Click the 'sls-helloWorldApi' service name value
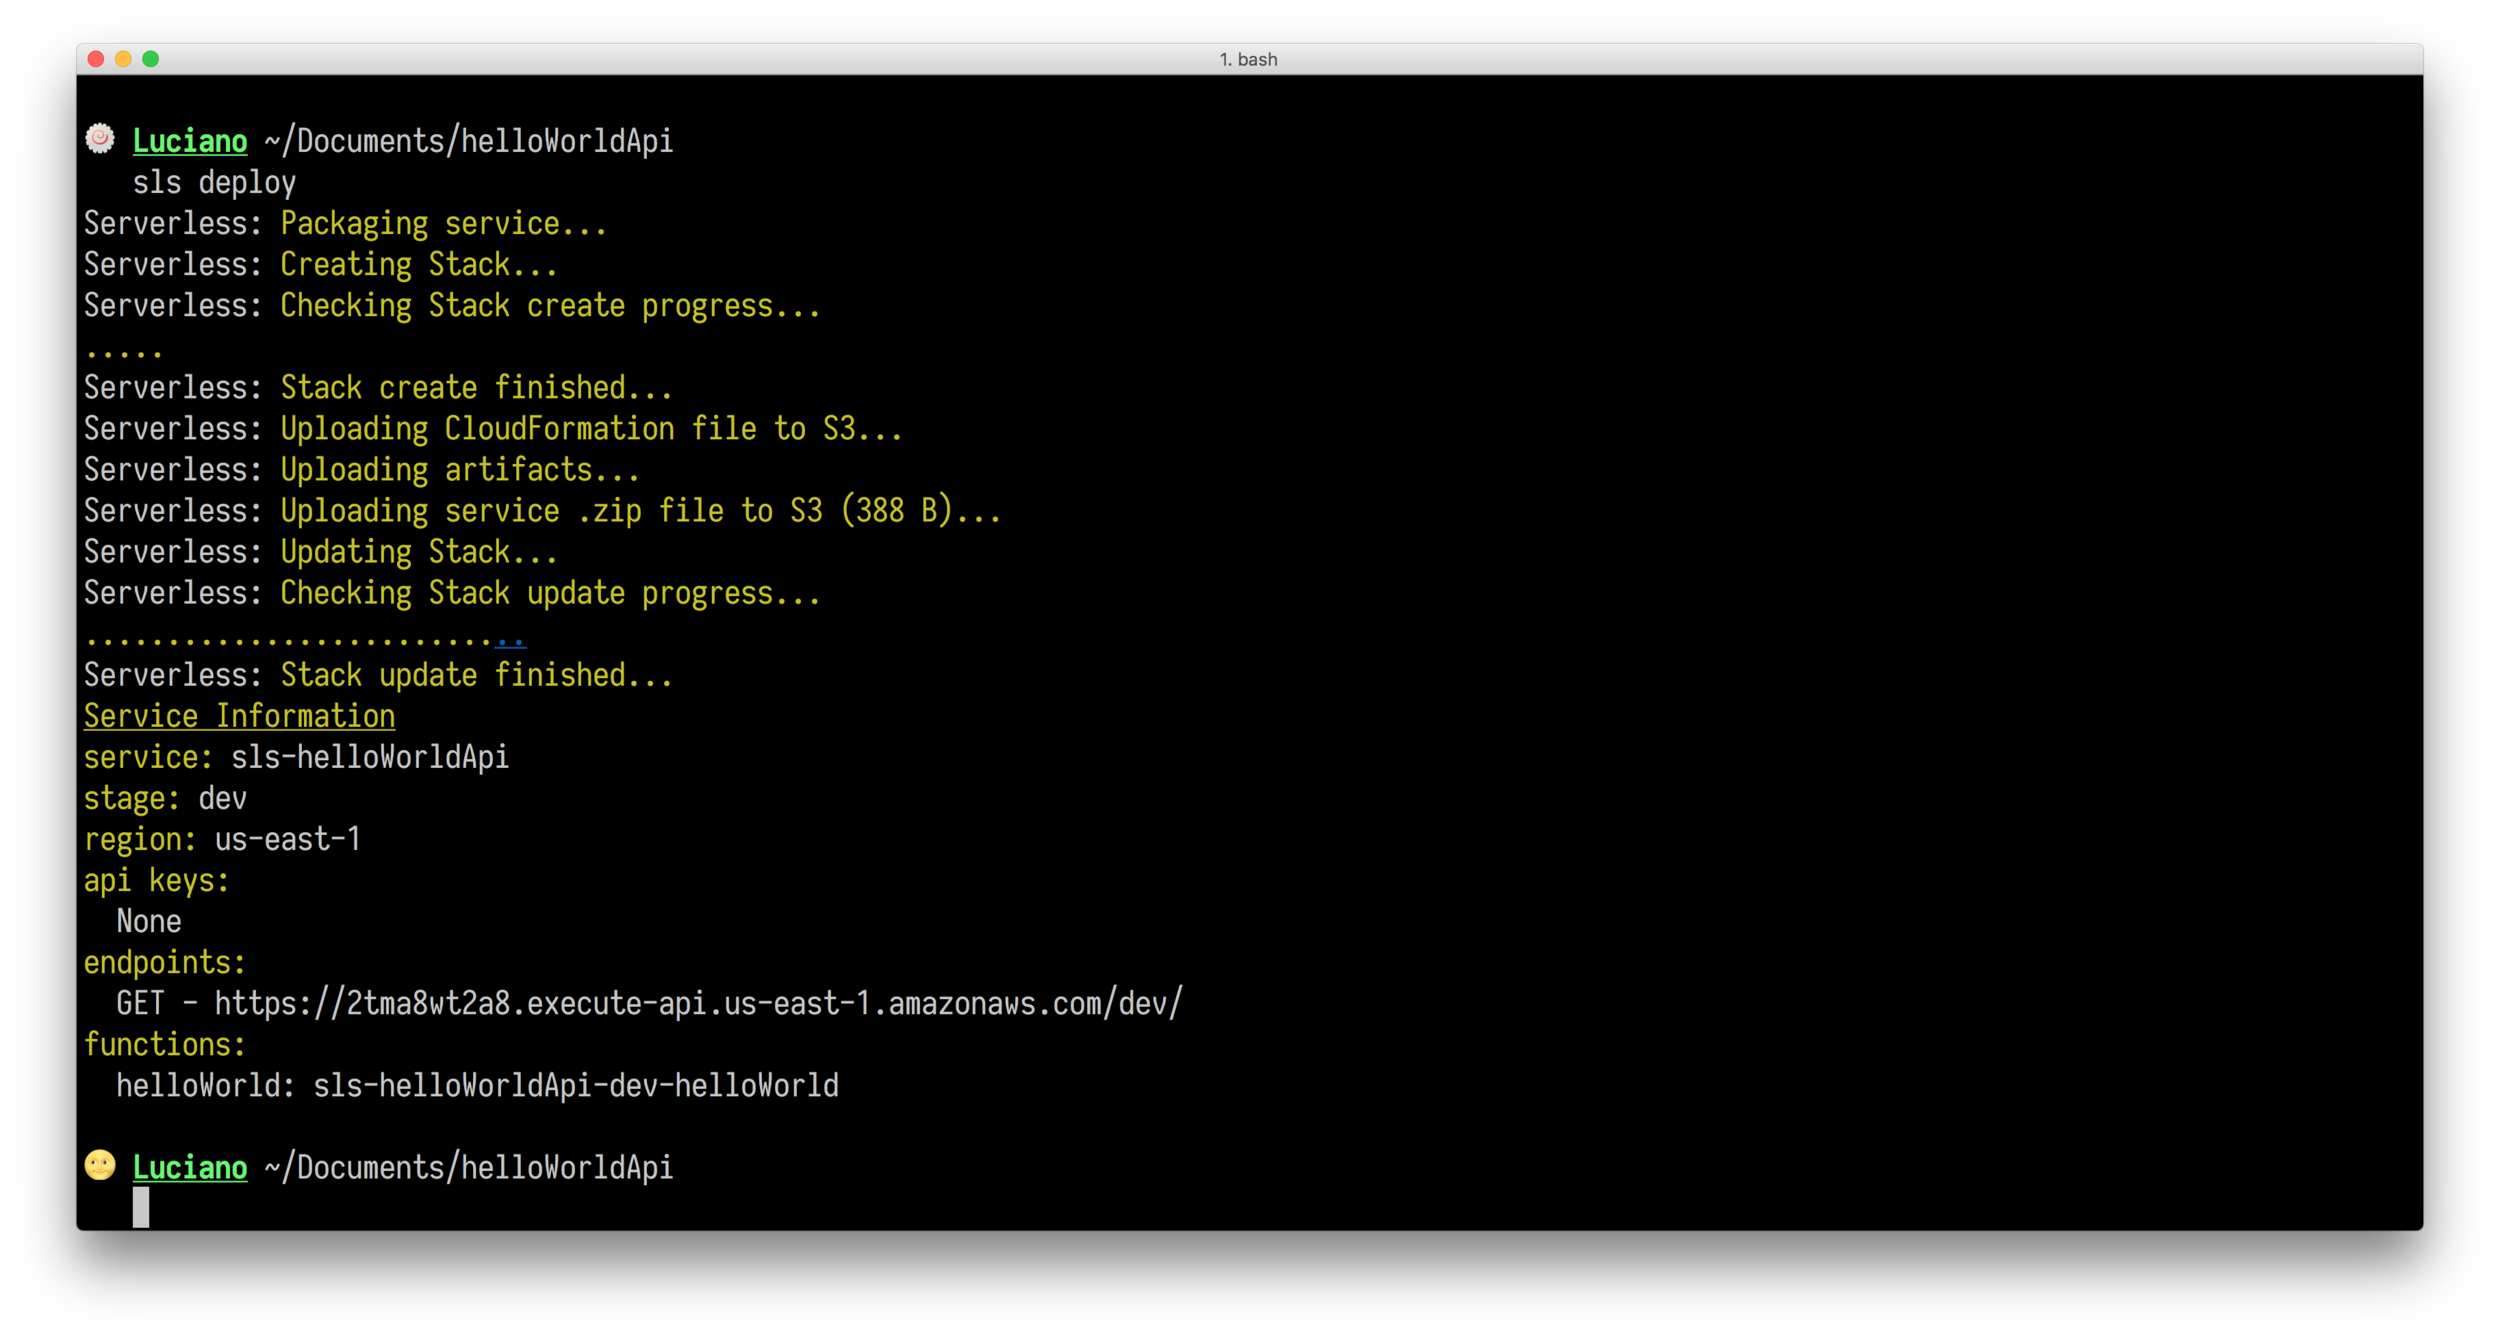 pyautogui.click(x=370, y=757)
